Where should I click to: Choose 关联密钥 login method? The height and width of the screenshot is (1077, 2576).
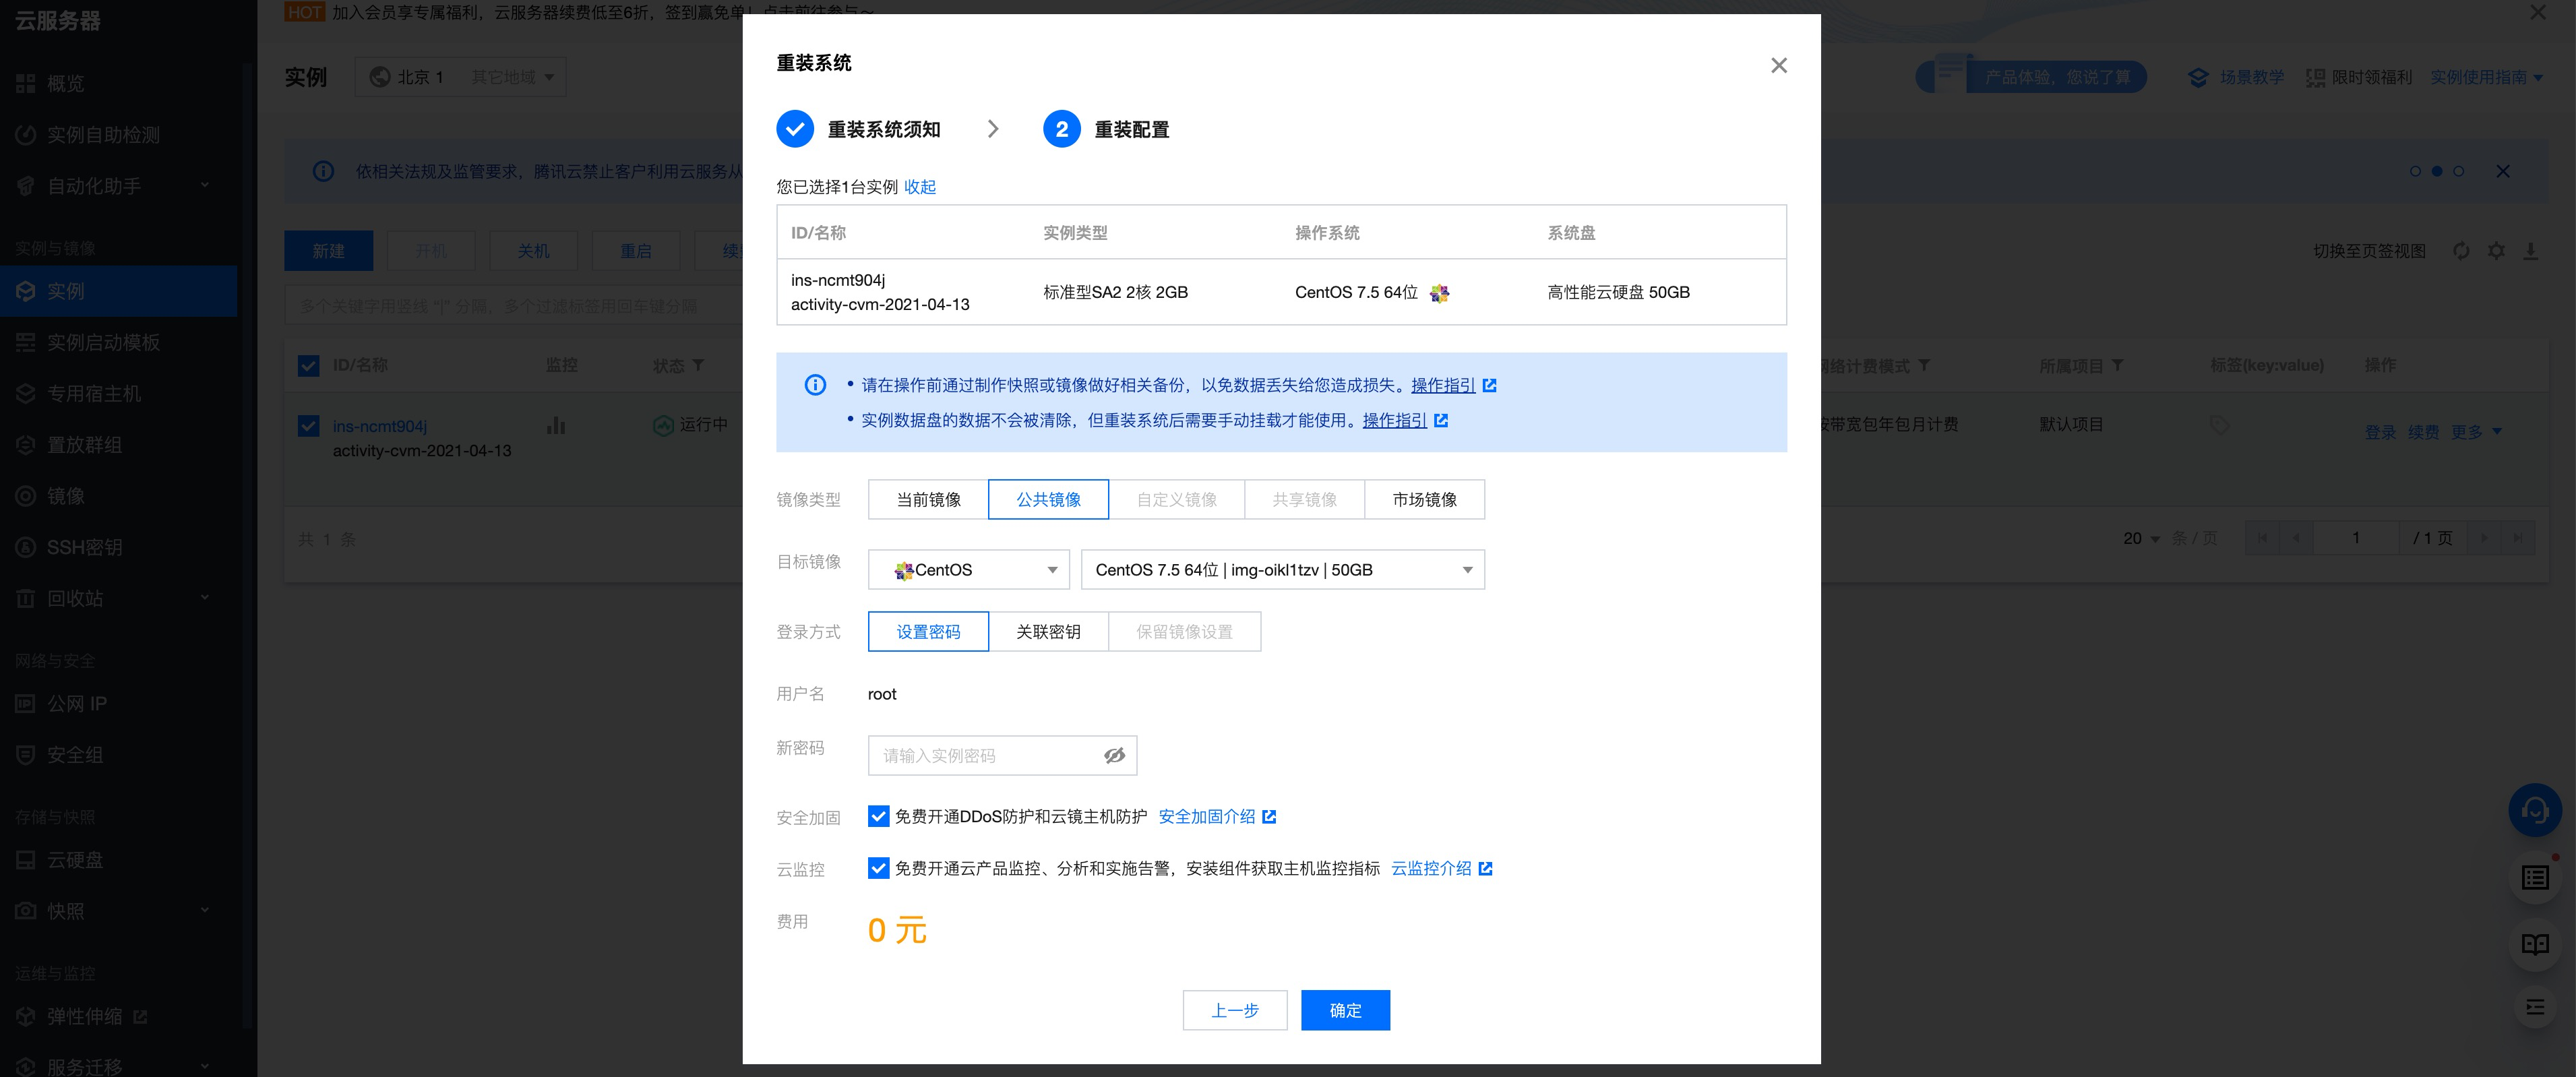coord(1048,631)
